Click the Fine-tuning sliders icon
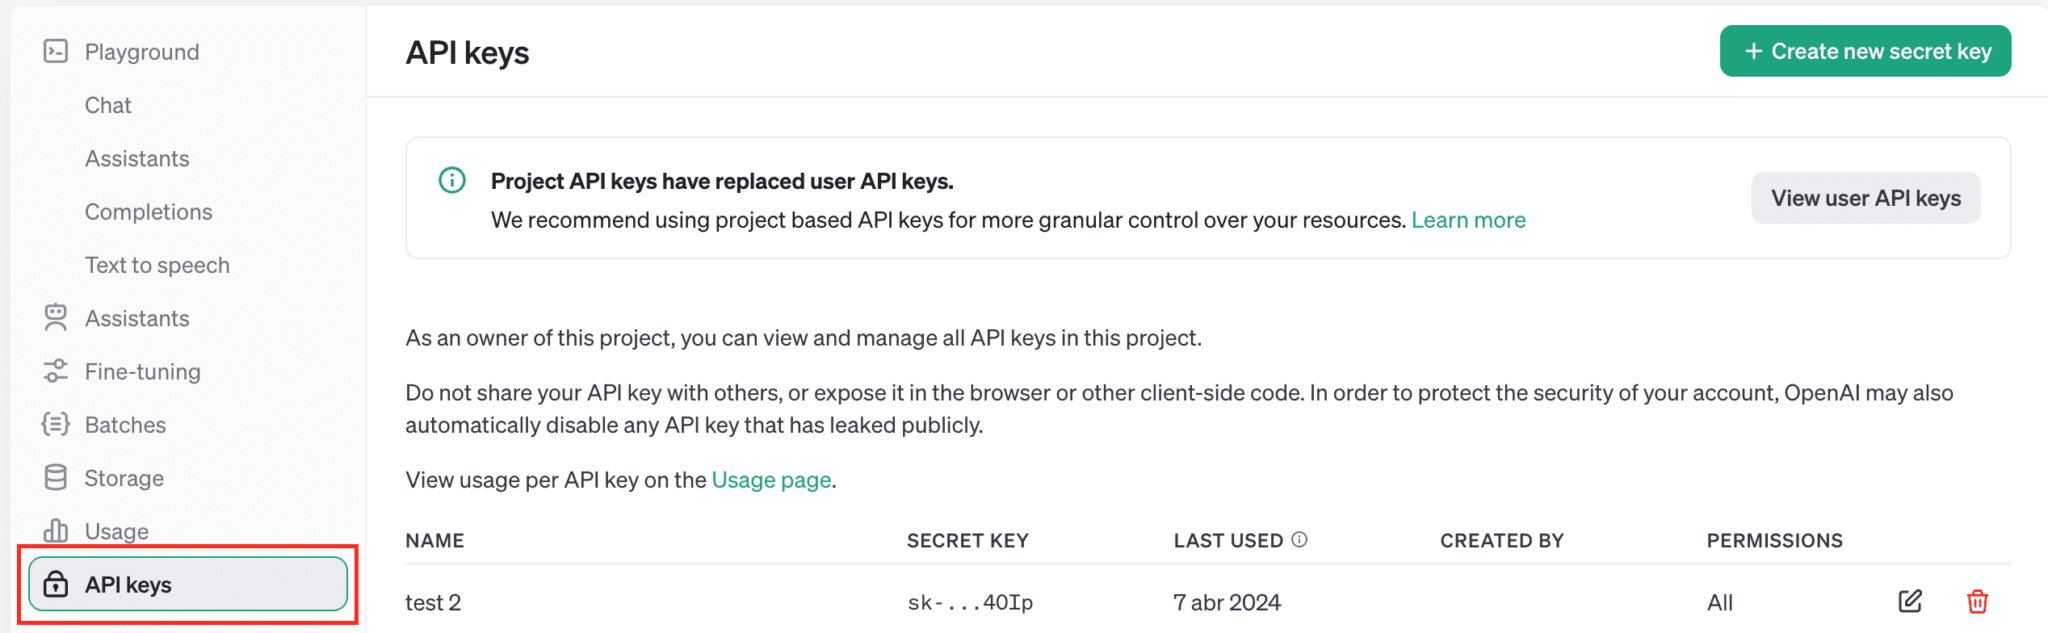 (56, 371)
